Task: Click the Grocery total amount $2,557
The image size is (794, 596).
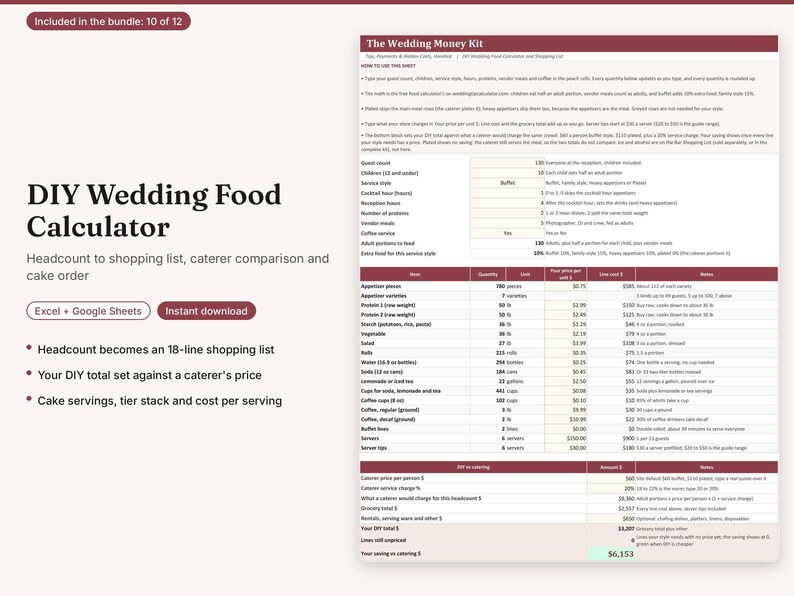Action: pyautogui.click(x=611, y=508)
